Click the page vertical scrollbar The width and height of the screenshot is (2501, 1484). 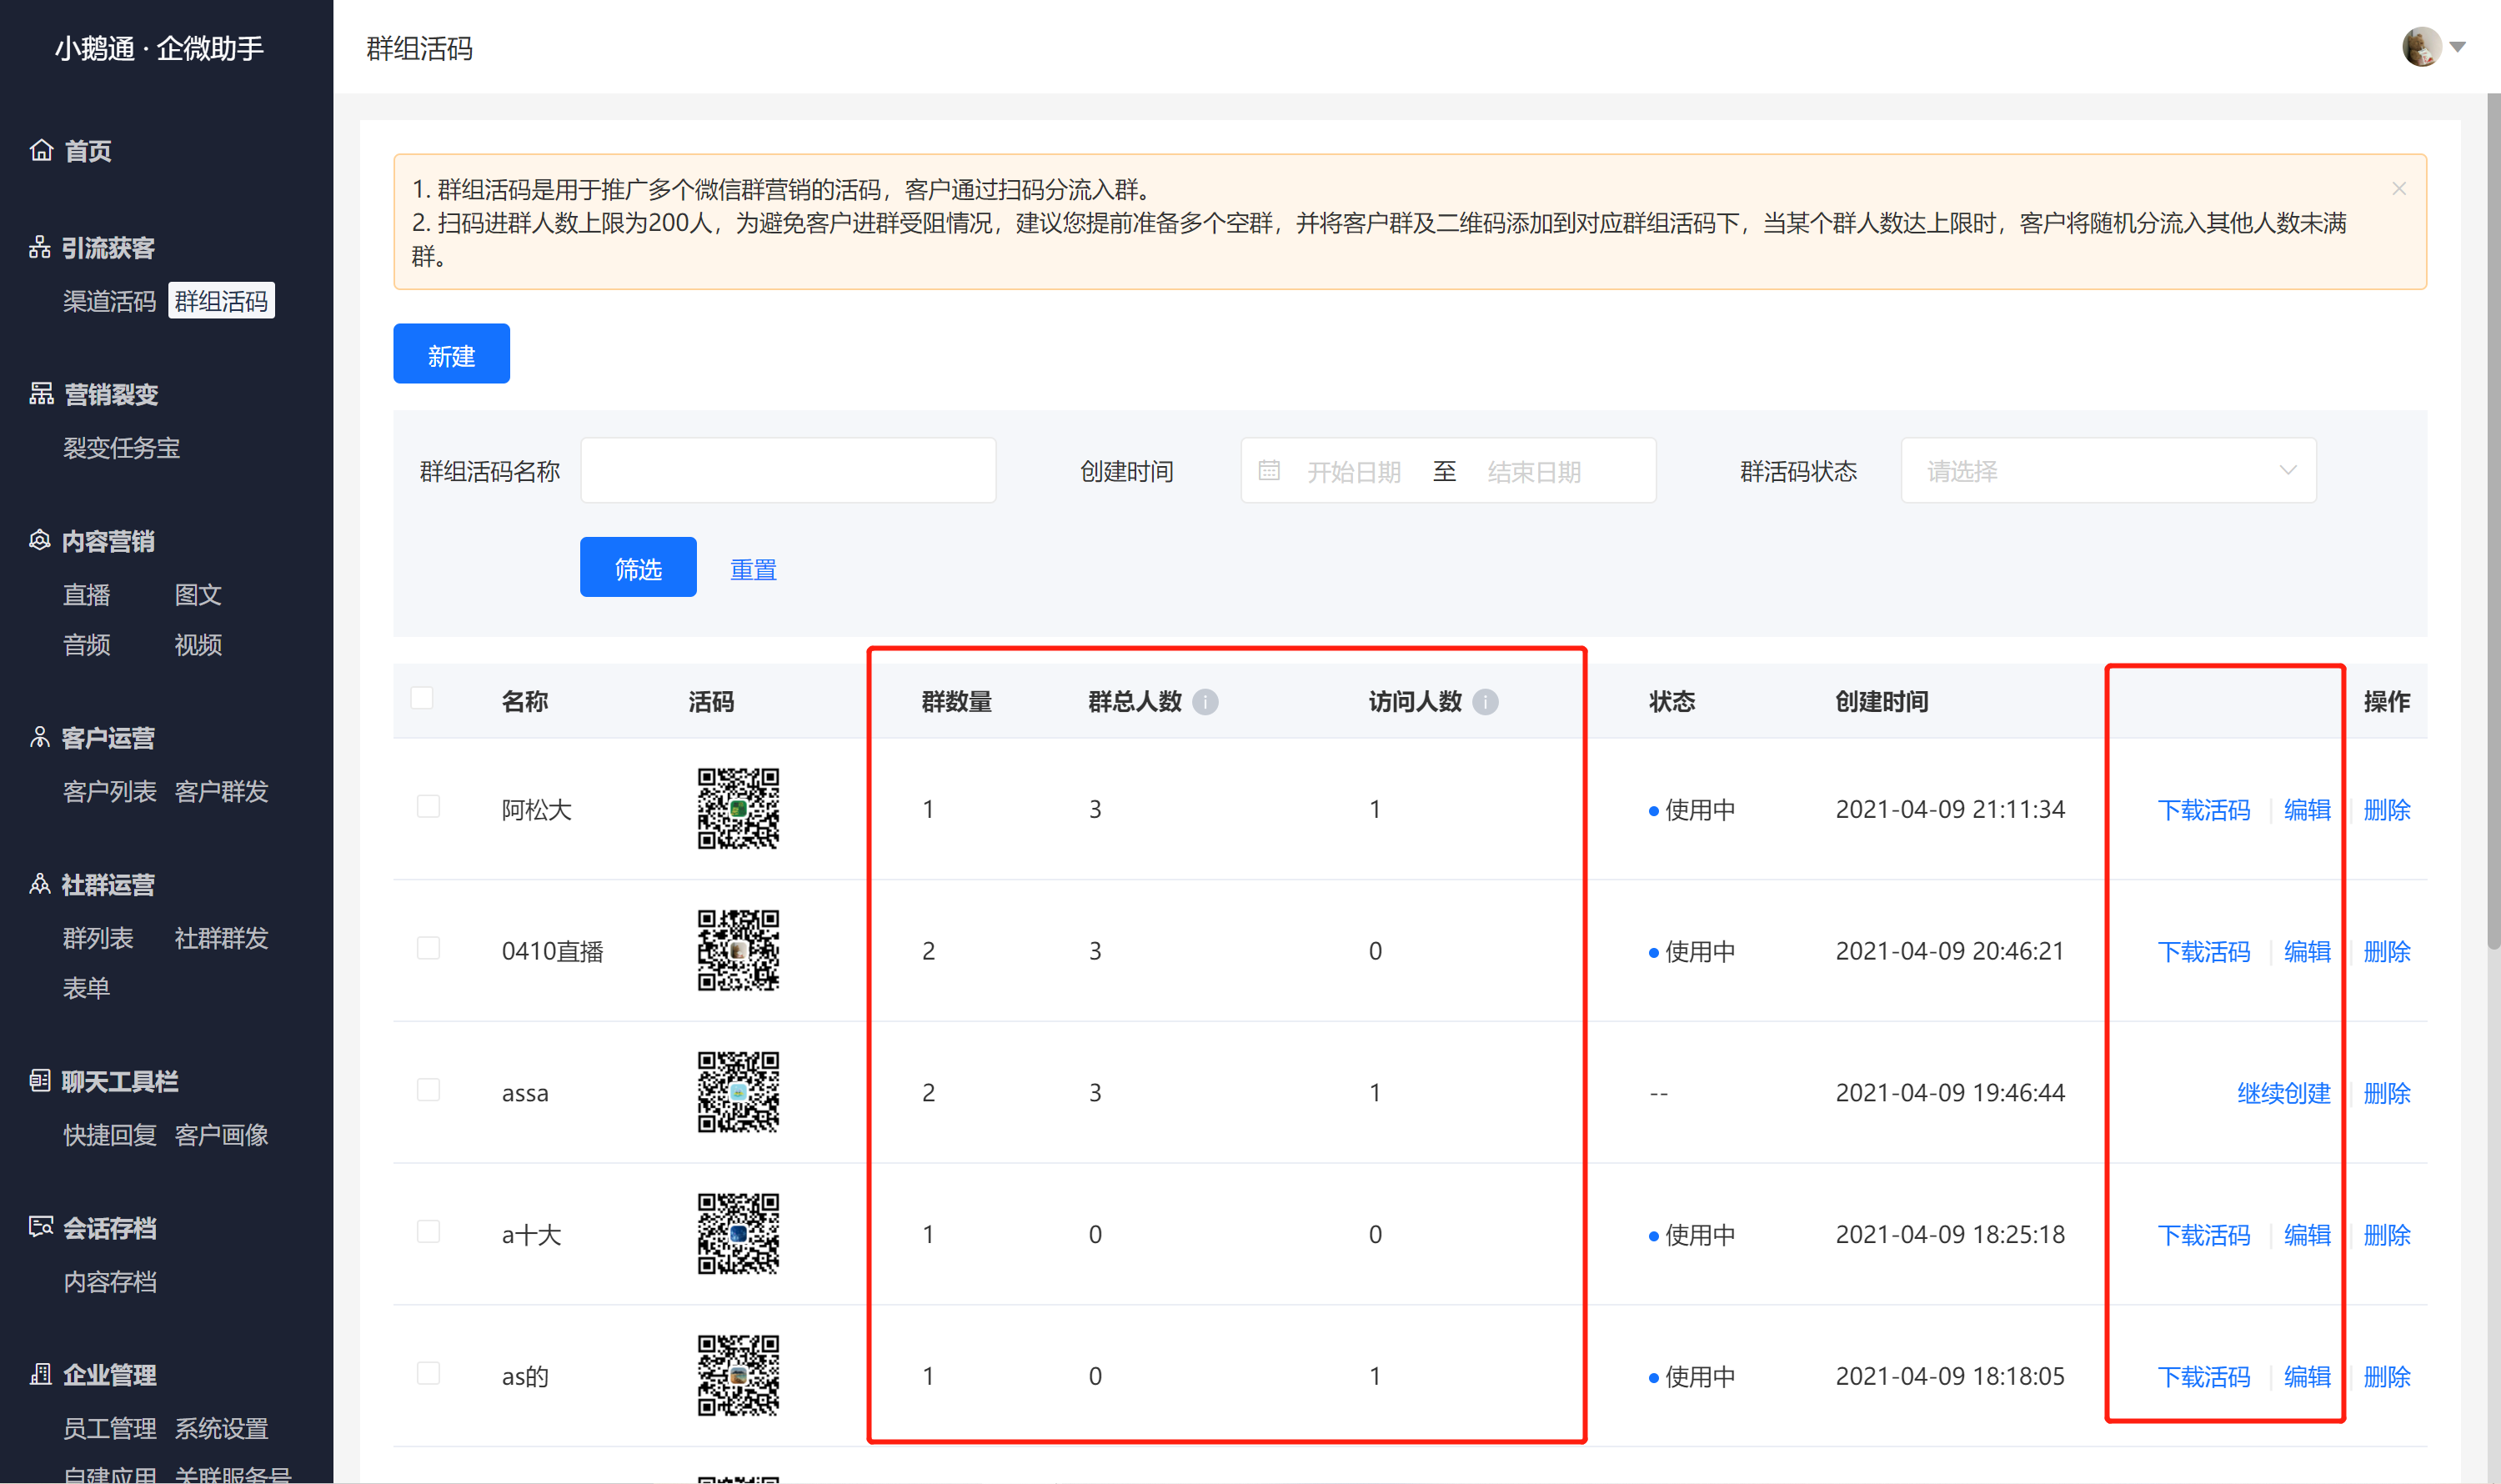[x=2493, y=520]
